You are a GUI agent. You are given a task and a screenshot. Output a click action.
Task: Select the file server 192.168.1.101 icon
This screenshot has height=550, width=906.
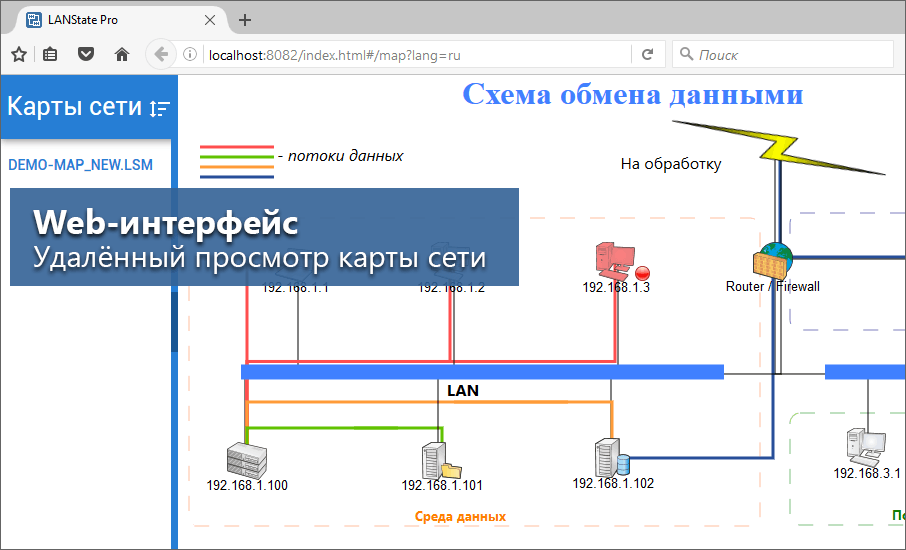tap(441, 460)
